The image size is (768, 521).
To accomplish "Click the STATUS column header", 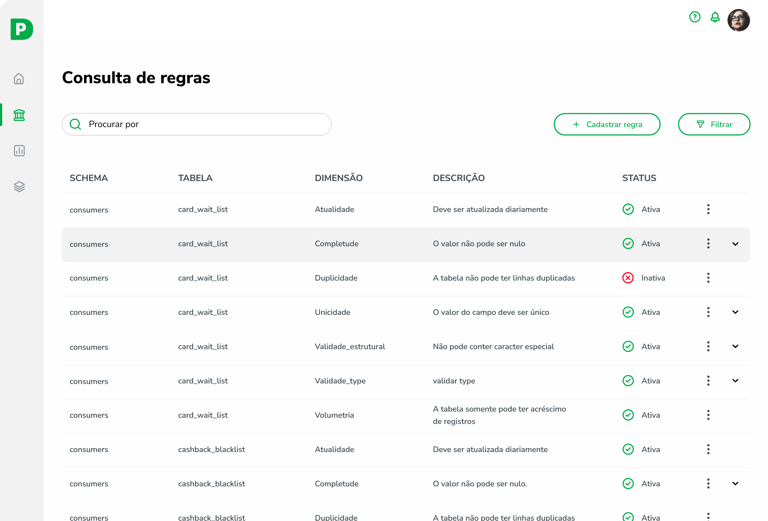I will [x=639, y=178].
